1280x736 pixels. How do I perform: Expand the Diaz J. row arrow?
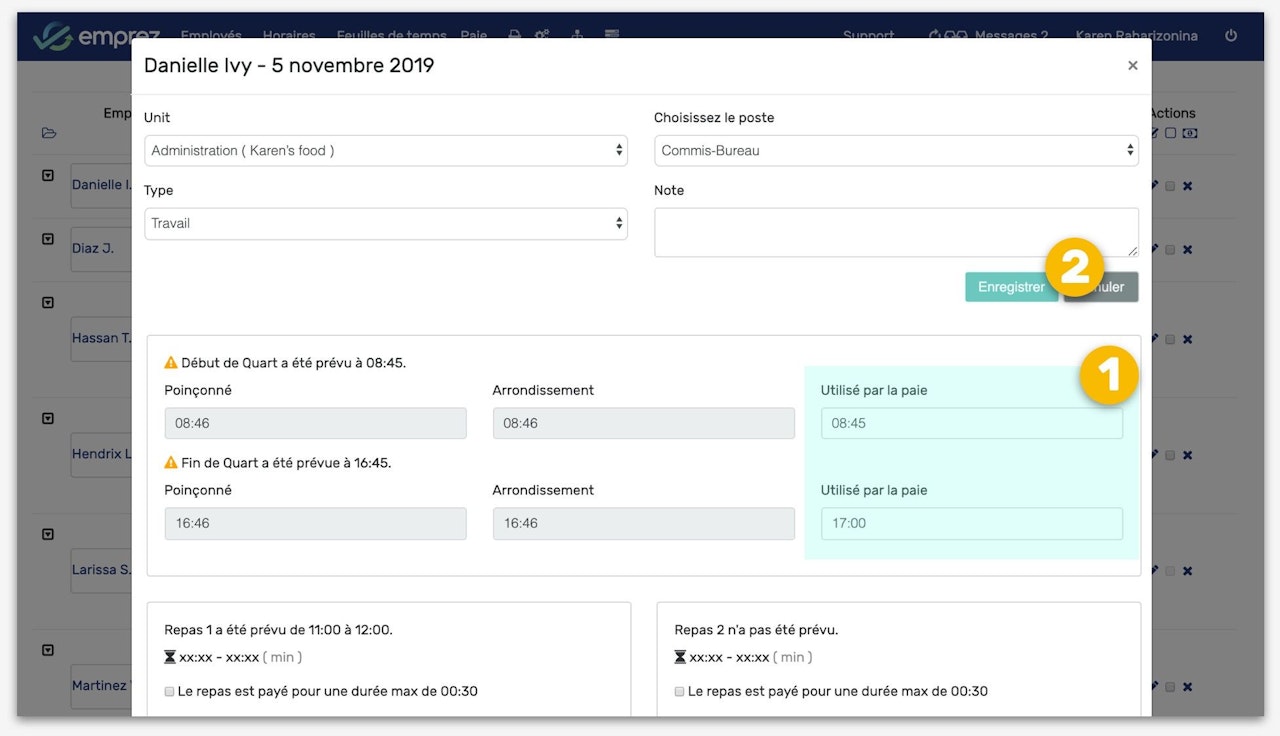[47, 239]
